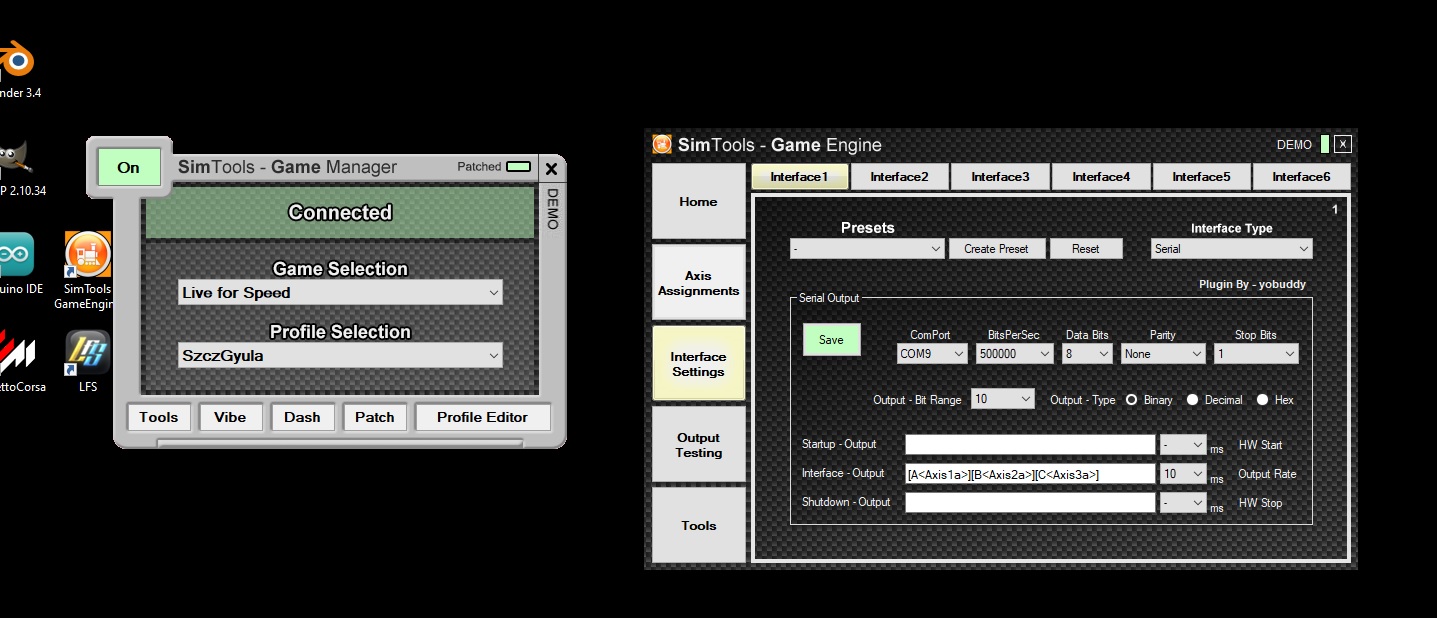This screenshot has height=630, width=1437.
Task: Open the Interface Type dropdown
Action: click(x=1231, y=249)
